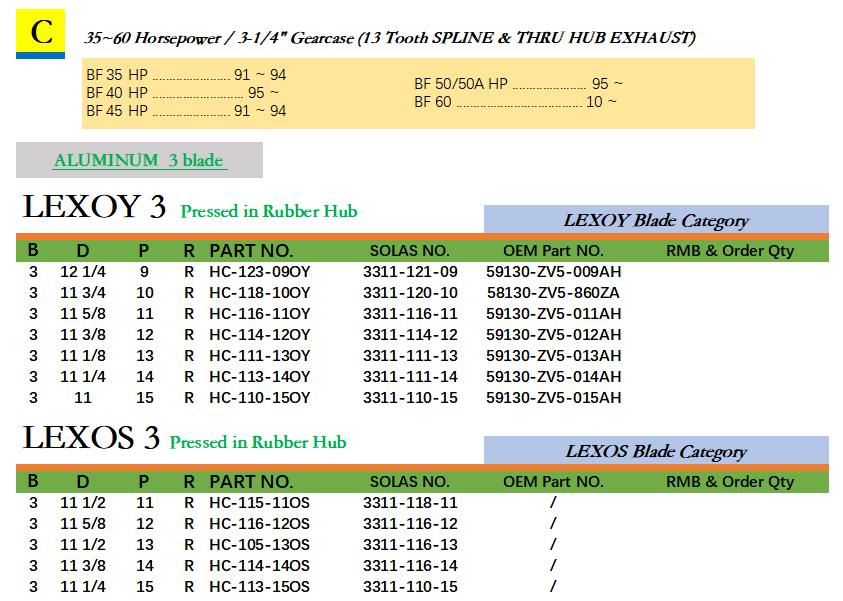Select the LEXOY Blade Category header
Viewport: 843px width, 601px height.
click(656, 220)
